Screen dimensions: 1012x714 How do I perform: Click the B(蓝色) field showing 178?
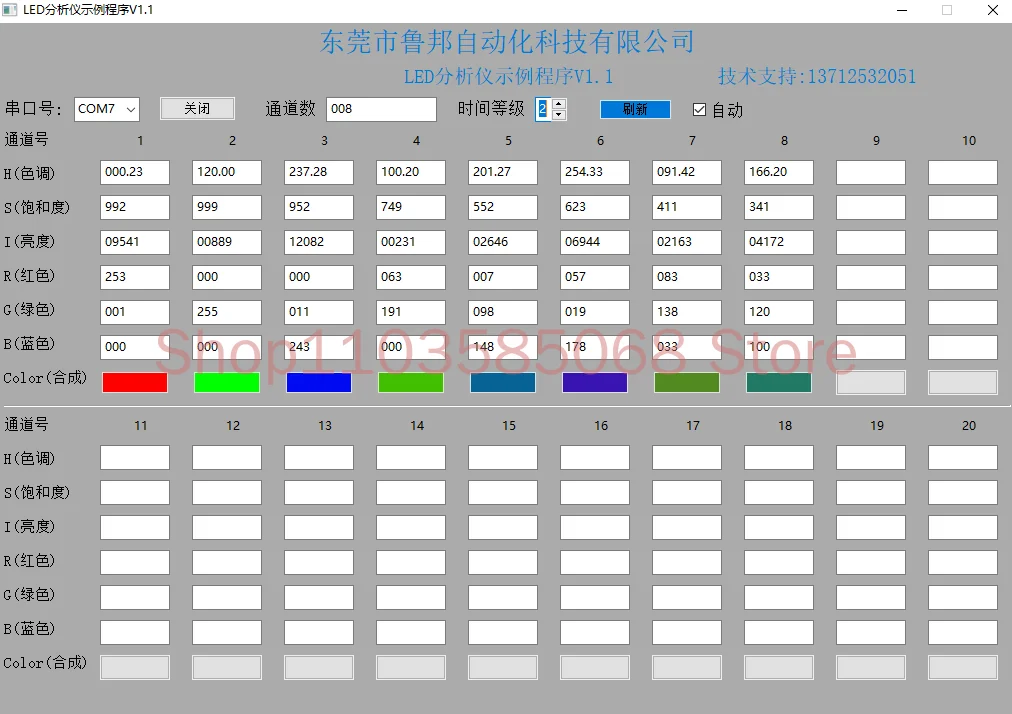click(x=594, y=347)
